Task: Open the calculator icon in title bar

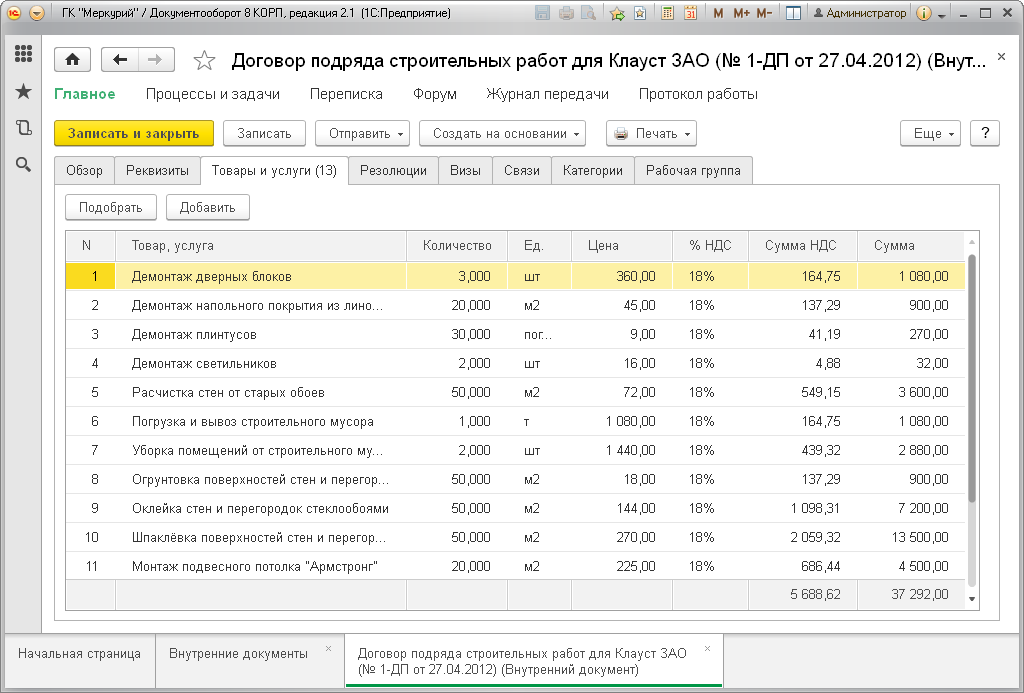Action: tap(667, 13)
